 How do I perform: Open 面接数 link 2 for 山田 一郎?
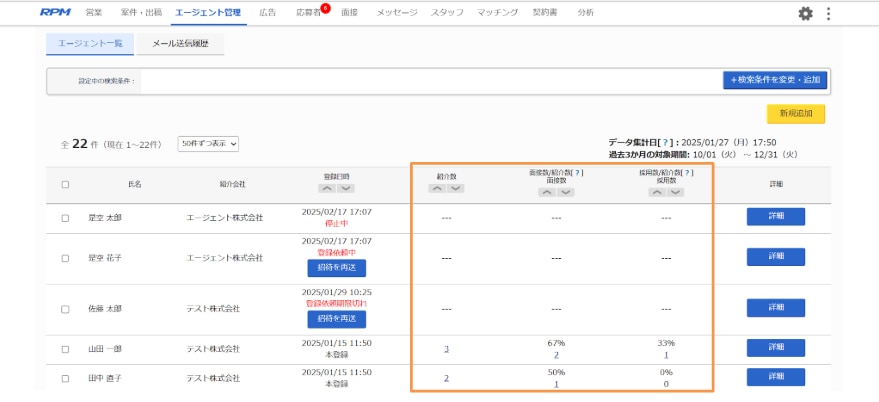[x=556, y=355]
